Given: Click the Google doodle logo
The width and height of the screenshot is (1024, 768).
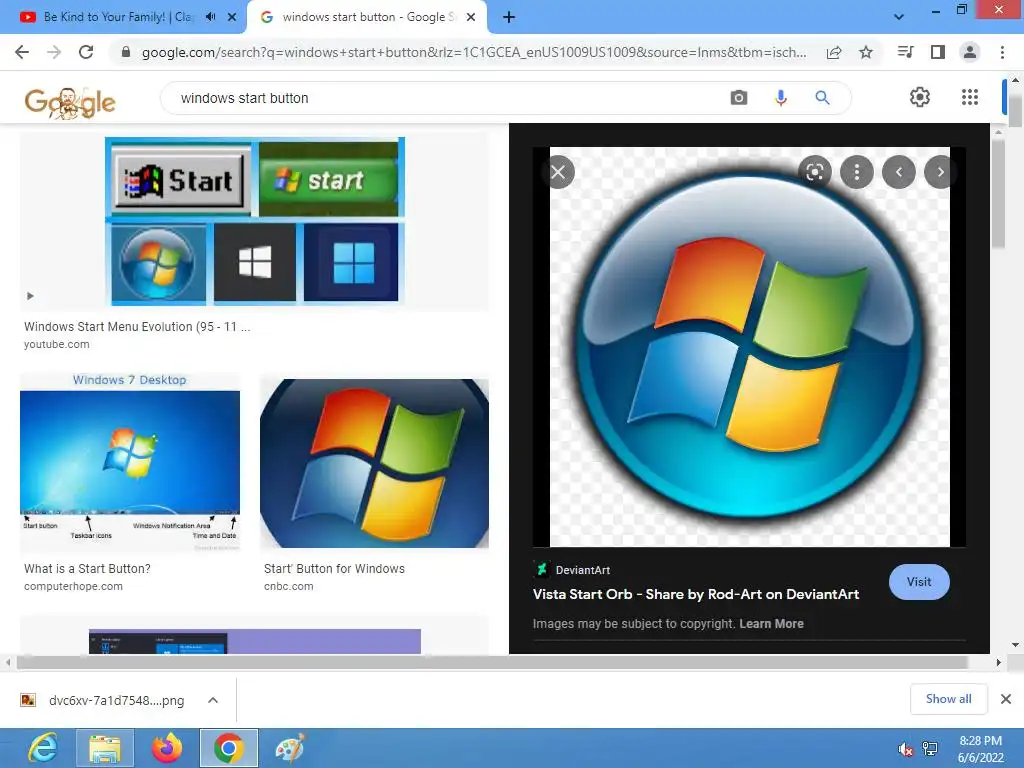Looking at the screenshot, I should point(70,103).
